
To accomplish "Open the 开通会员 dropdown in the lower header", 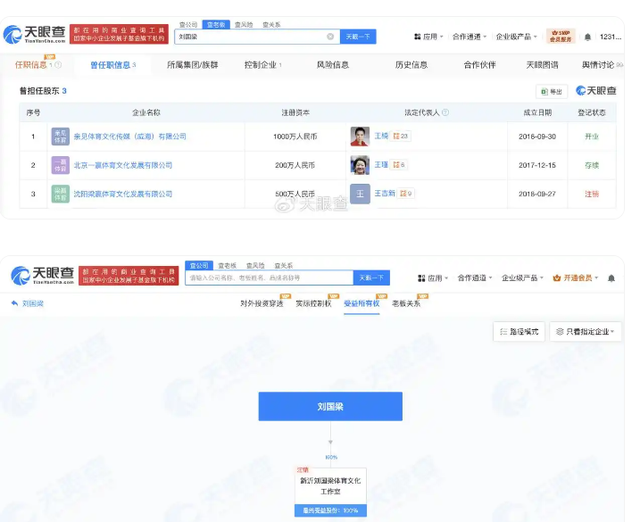I will click(576, 278).
